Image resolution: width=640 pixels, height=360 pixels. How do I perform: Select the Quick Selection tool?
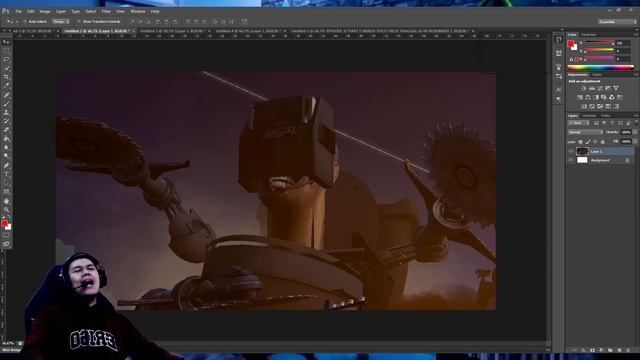[6, 68]
